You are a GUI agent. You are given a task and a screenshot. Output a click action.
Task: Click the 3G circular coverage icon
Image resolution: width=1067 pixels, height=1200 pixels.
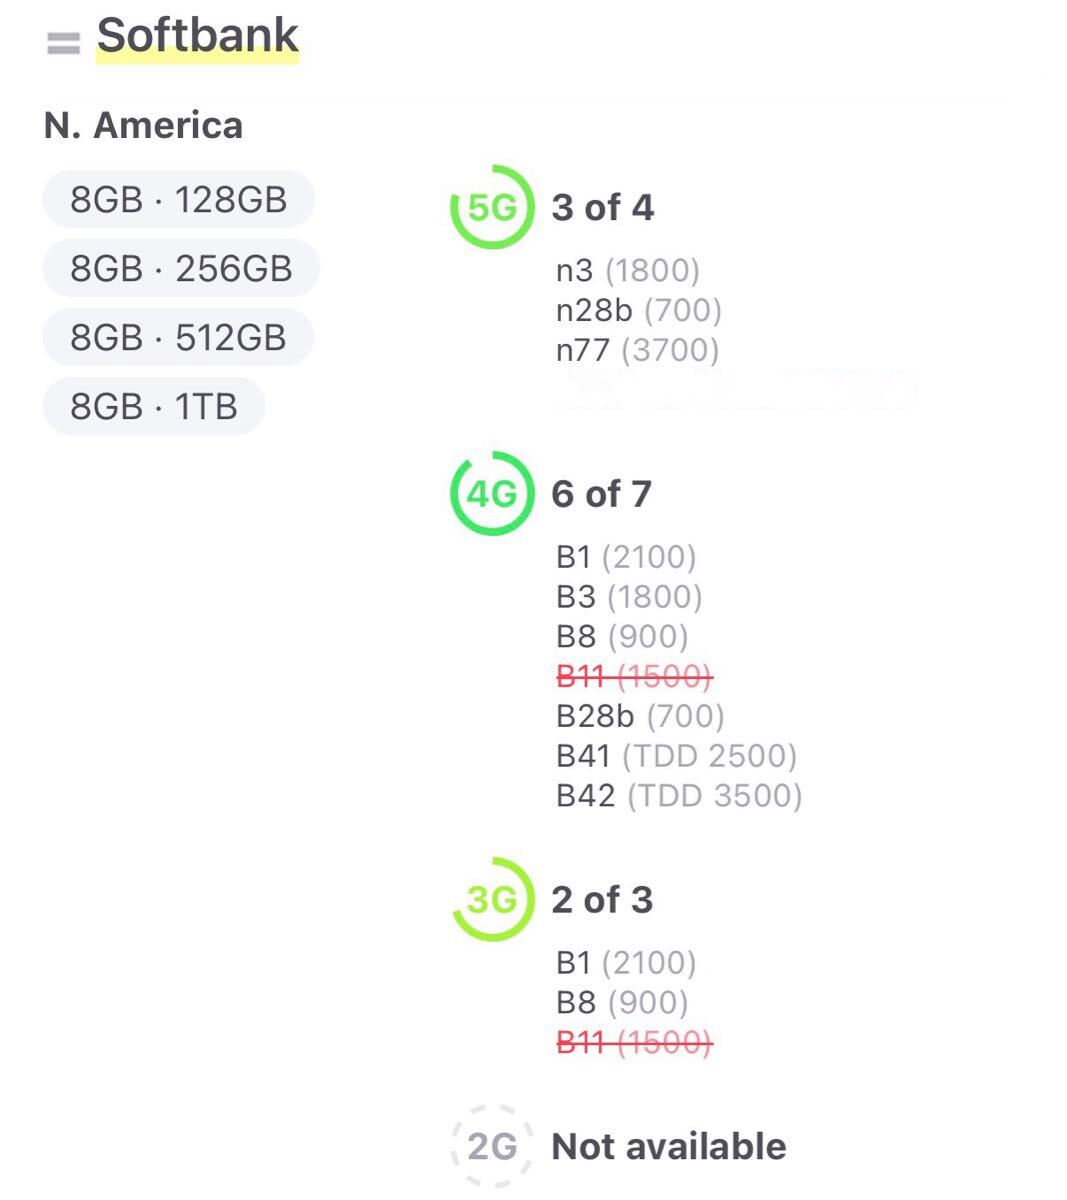point(492,899)
